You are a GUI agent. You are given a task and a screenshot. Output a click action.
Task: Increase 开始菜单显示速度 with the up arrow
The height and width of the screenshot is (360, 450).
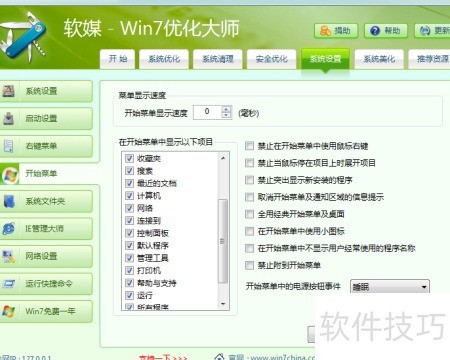point(226,109)
